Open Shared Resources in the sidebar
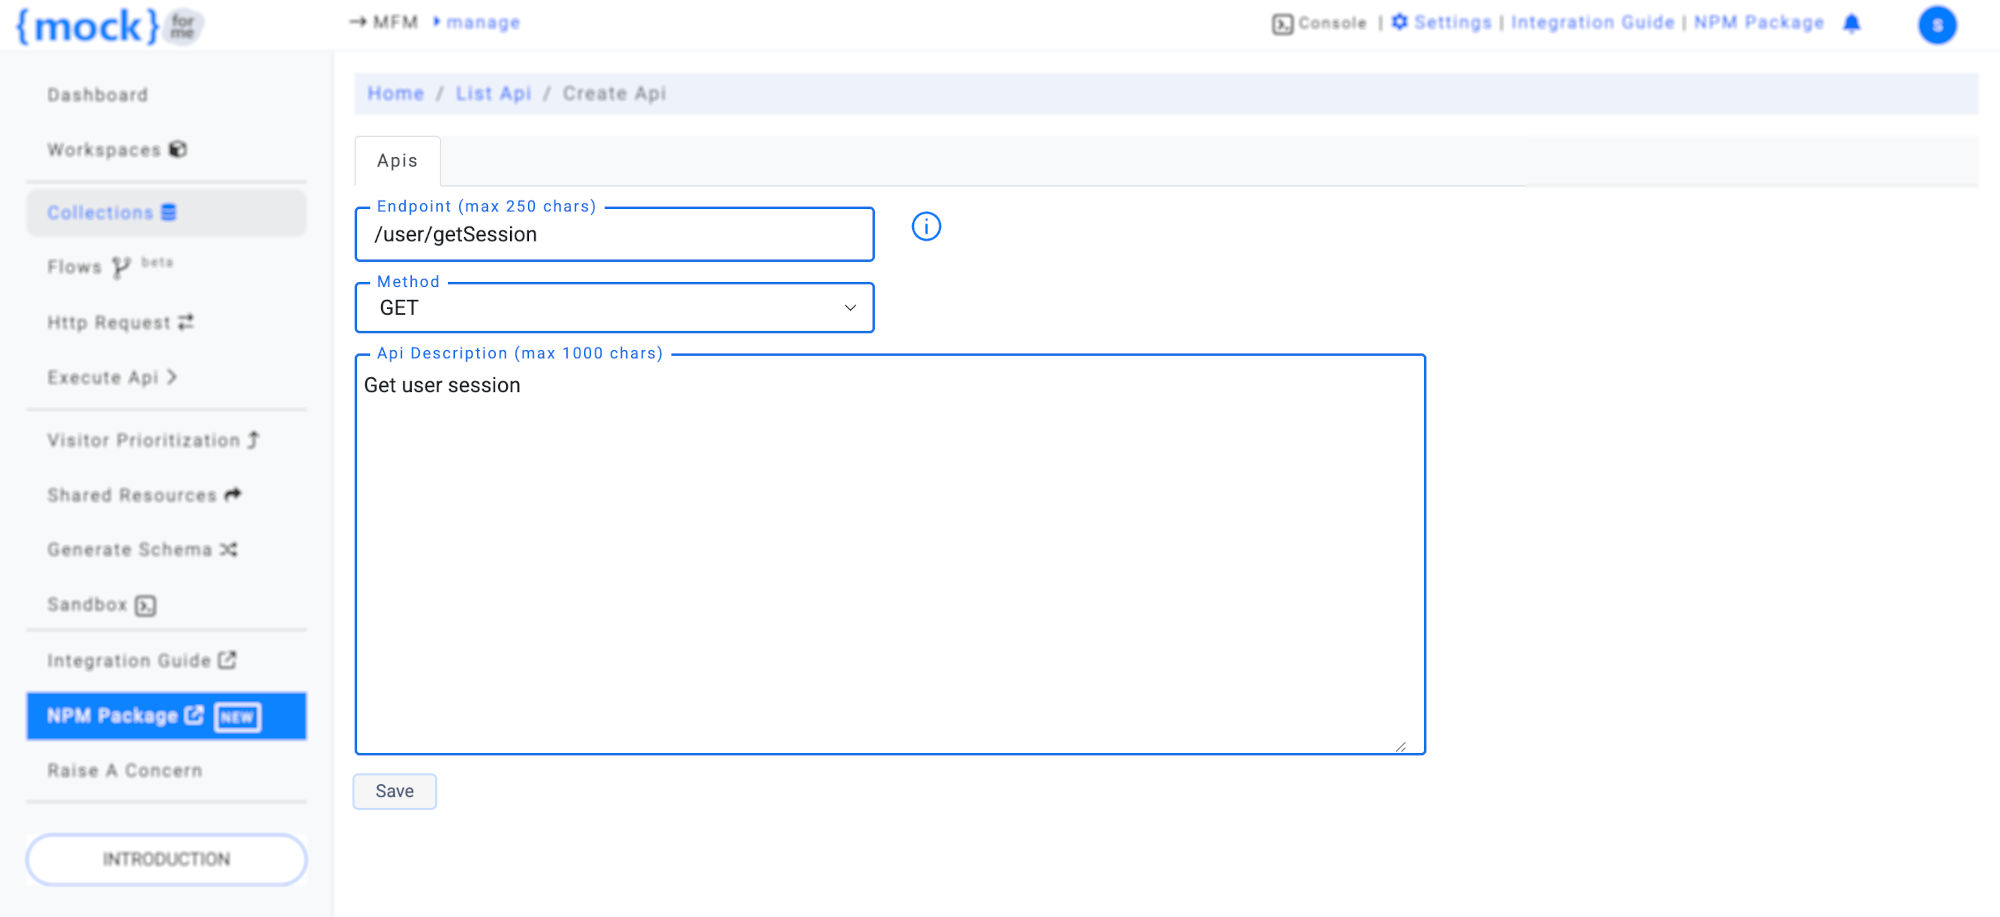 point(144,495)
